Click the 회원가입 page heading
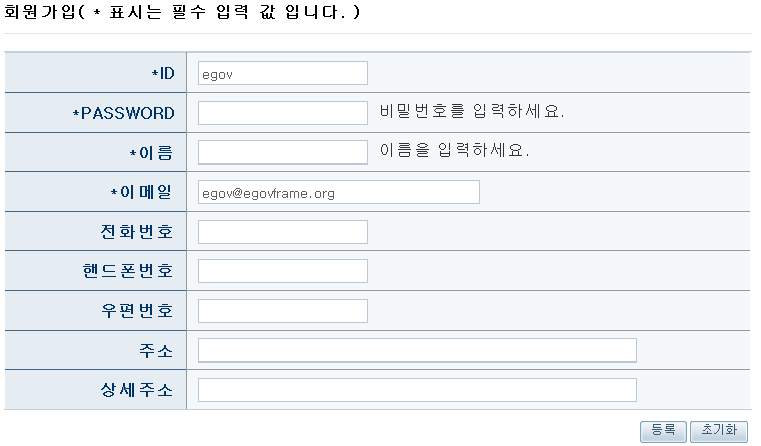Viewport: 761px width, 446px height. tap(40, 12)
